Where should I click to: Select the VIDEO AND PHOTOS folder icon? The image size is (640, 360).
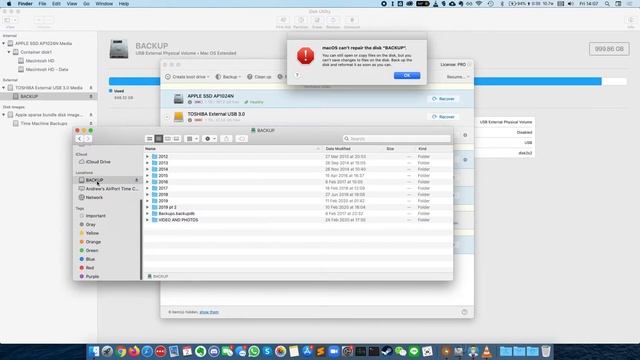tap(155, 220)
